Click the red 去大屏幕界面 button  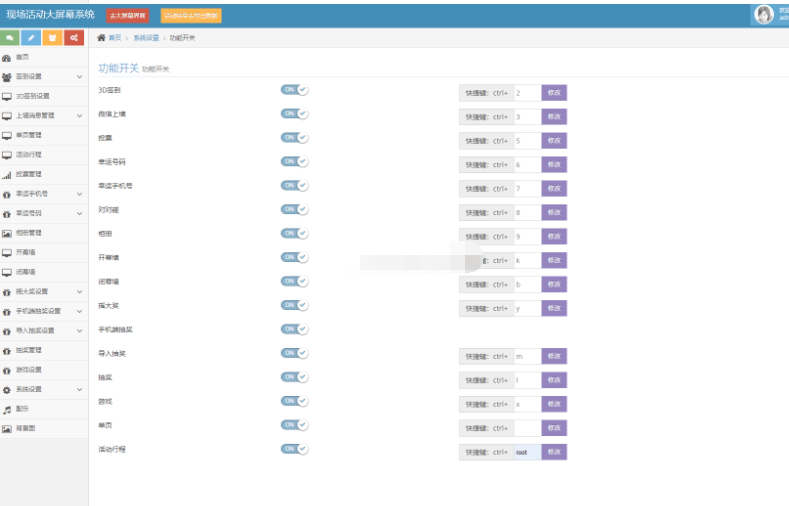[x=127, y=16]
